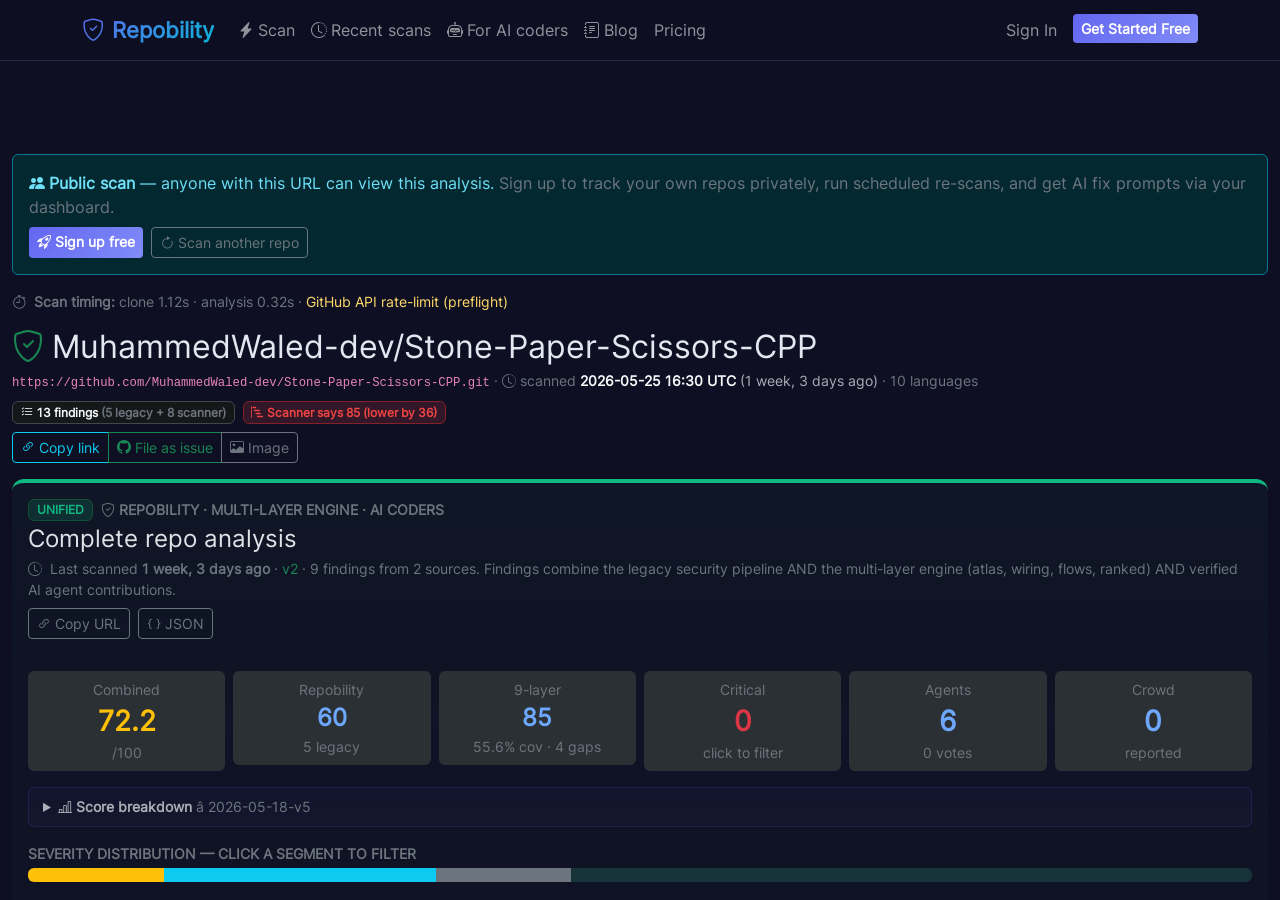1280x900 pixels.
Task: Click the Sign up free button
Action: pyautogui.click(x=86, y=242)
